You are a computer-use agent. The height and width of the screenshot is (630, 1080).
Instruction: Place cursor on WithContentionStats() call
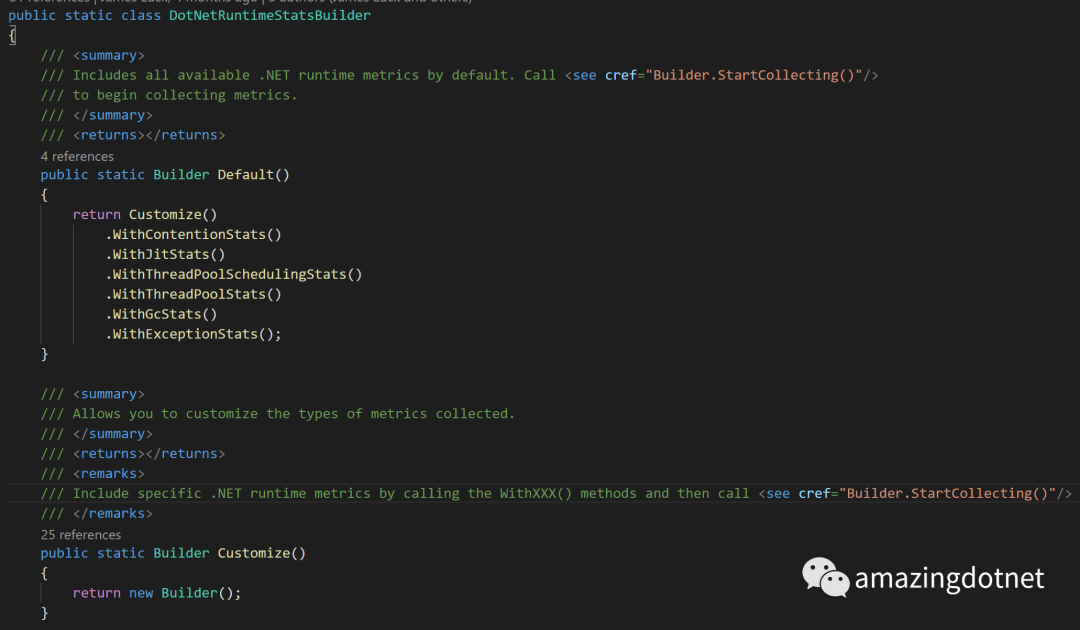[x=194, y=234]
